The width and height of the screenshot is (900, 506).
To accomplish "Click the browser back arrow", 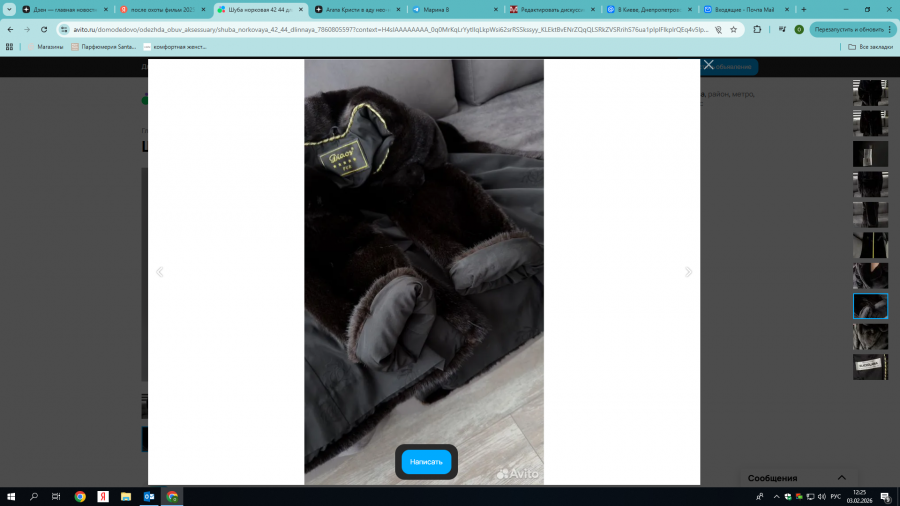I will point(10,29).
